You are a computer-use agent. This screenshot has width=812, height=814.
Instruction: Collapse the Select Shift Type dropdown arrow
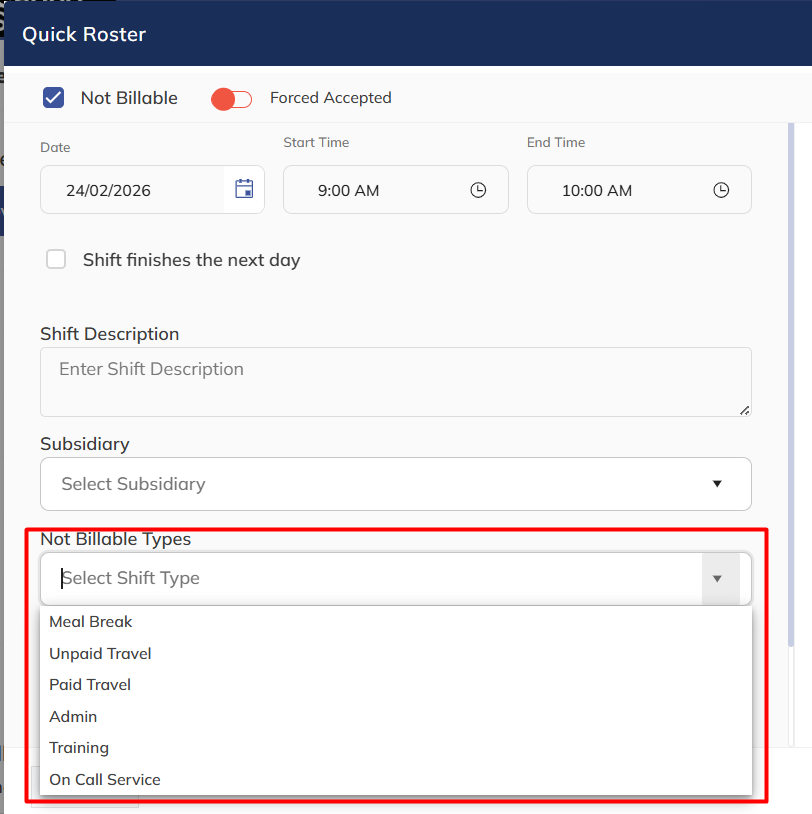click(x=717, y=579)
